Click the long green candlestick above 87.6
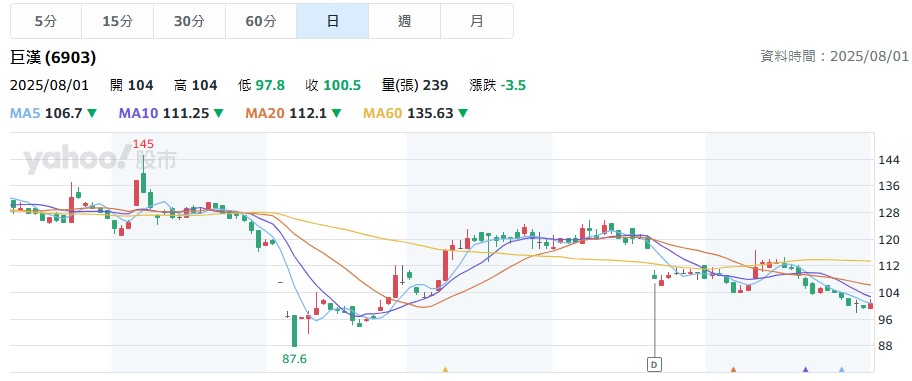The width and height of the screenshot is (912, 381). [294, 331]
